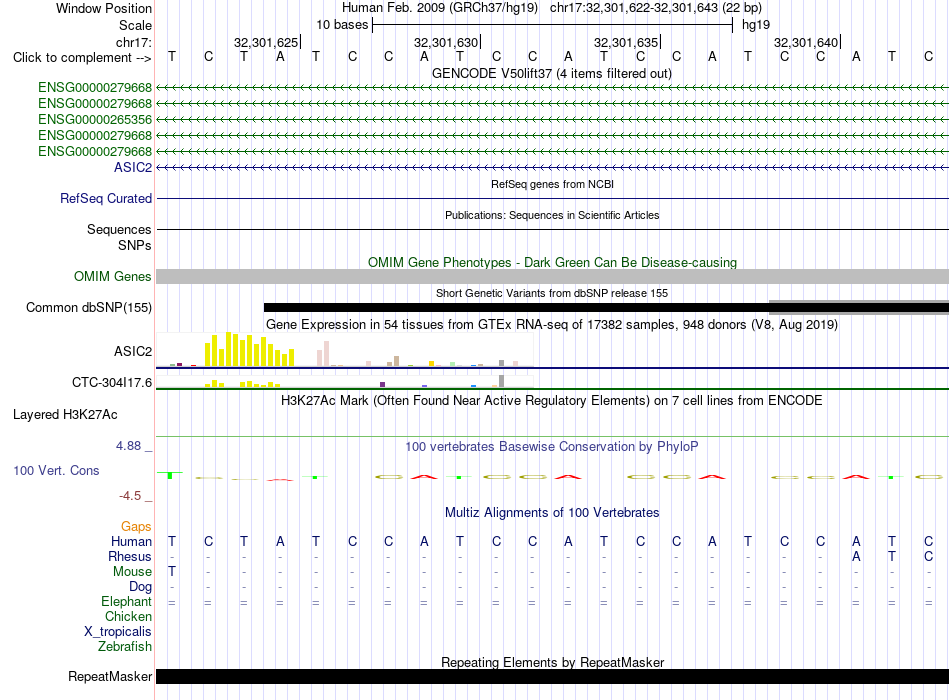Click the Window Position label

tap(104, 8)
